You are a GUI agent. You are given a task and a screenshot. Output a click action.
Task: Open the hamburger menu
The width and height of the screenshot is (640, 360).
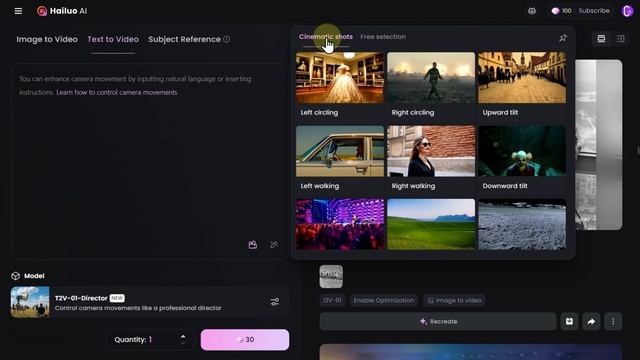click(18, 11)
